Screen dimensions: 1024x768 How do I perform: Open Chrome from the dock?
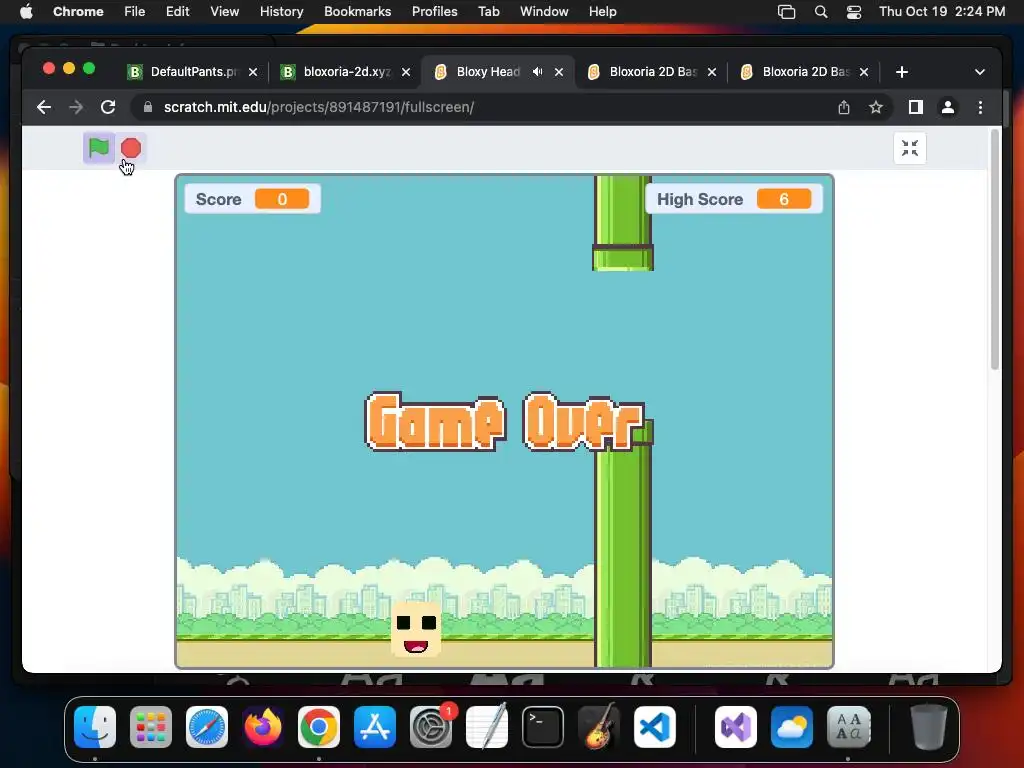(x=319, y=727)
